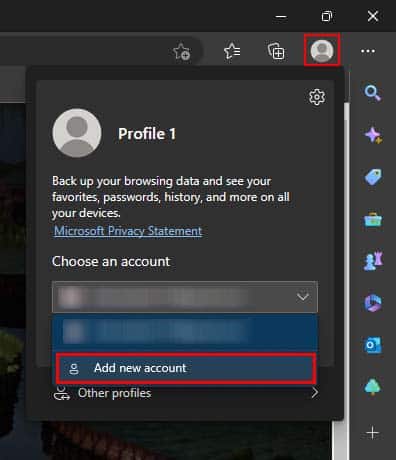This screenshot has height=460, width=396.
Task: Open the sidebar Search icon
Action: (x=373, y=93)
